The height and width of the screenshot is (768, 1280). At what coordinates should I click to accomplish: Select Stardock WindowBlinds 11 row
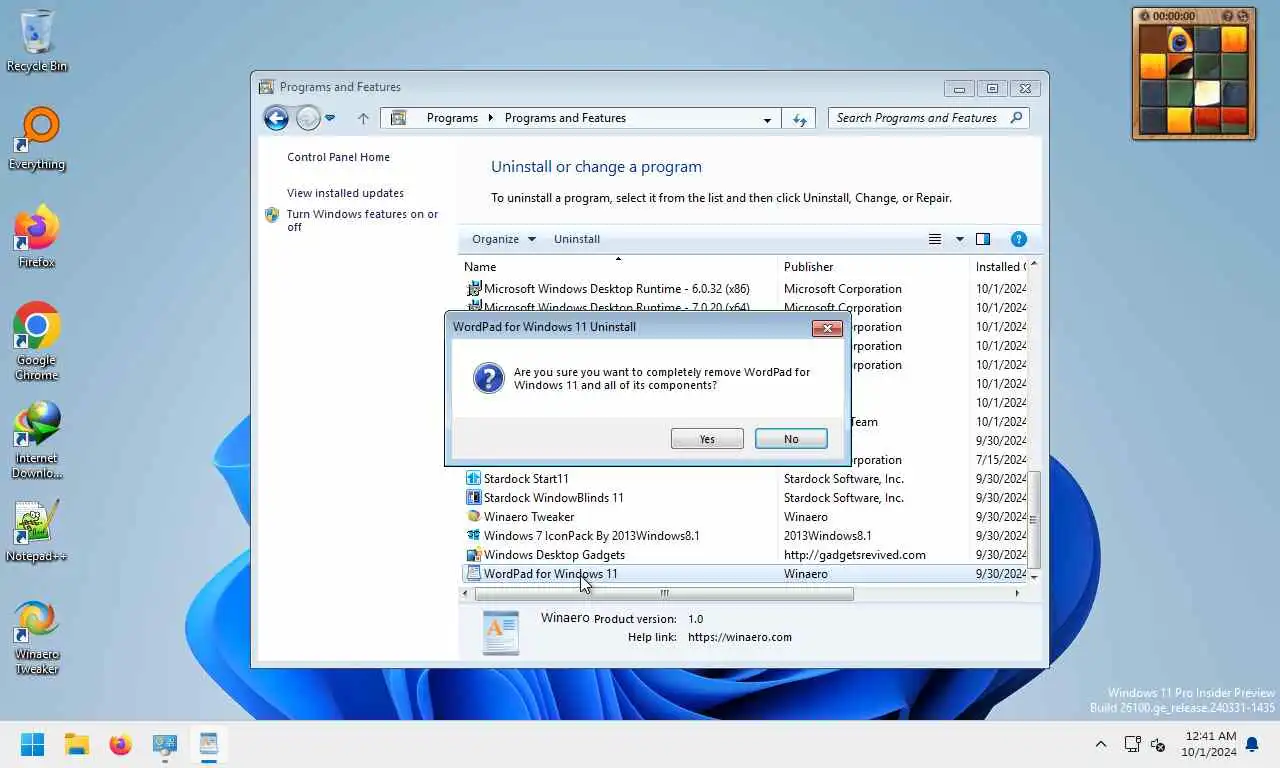(x=743, y=498)
